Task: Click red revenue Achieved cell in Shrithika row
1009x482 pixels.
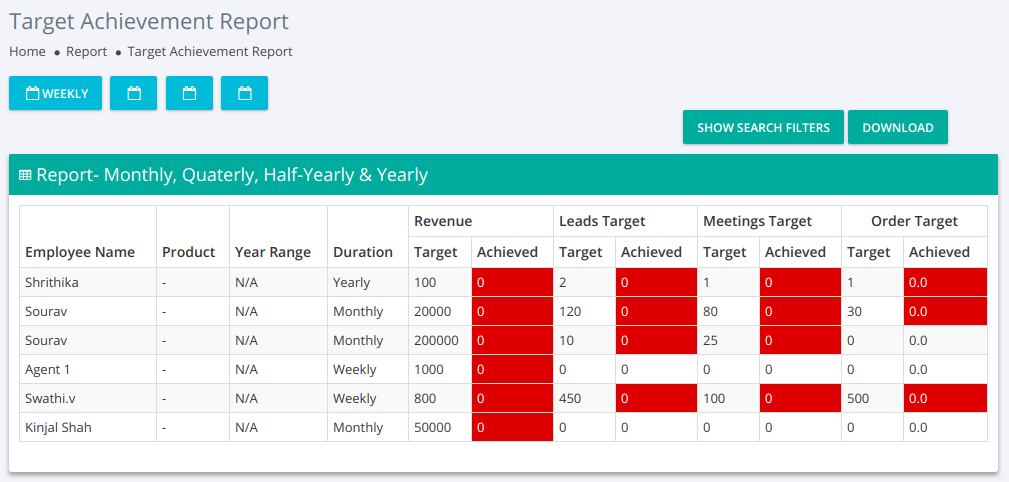Action: tap(512, 282)
